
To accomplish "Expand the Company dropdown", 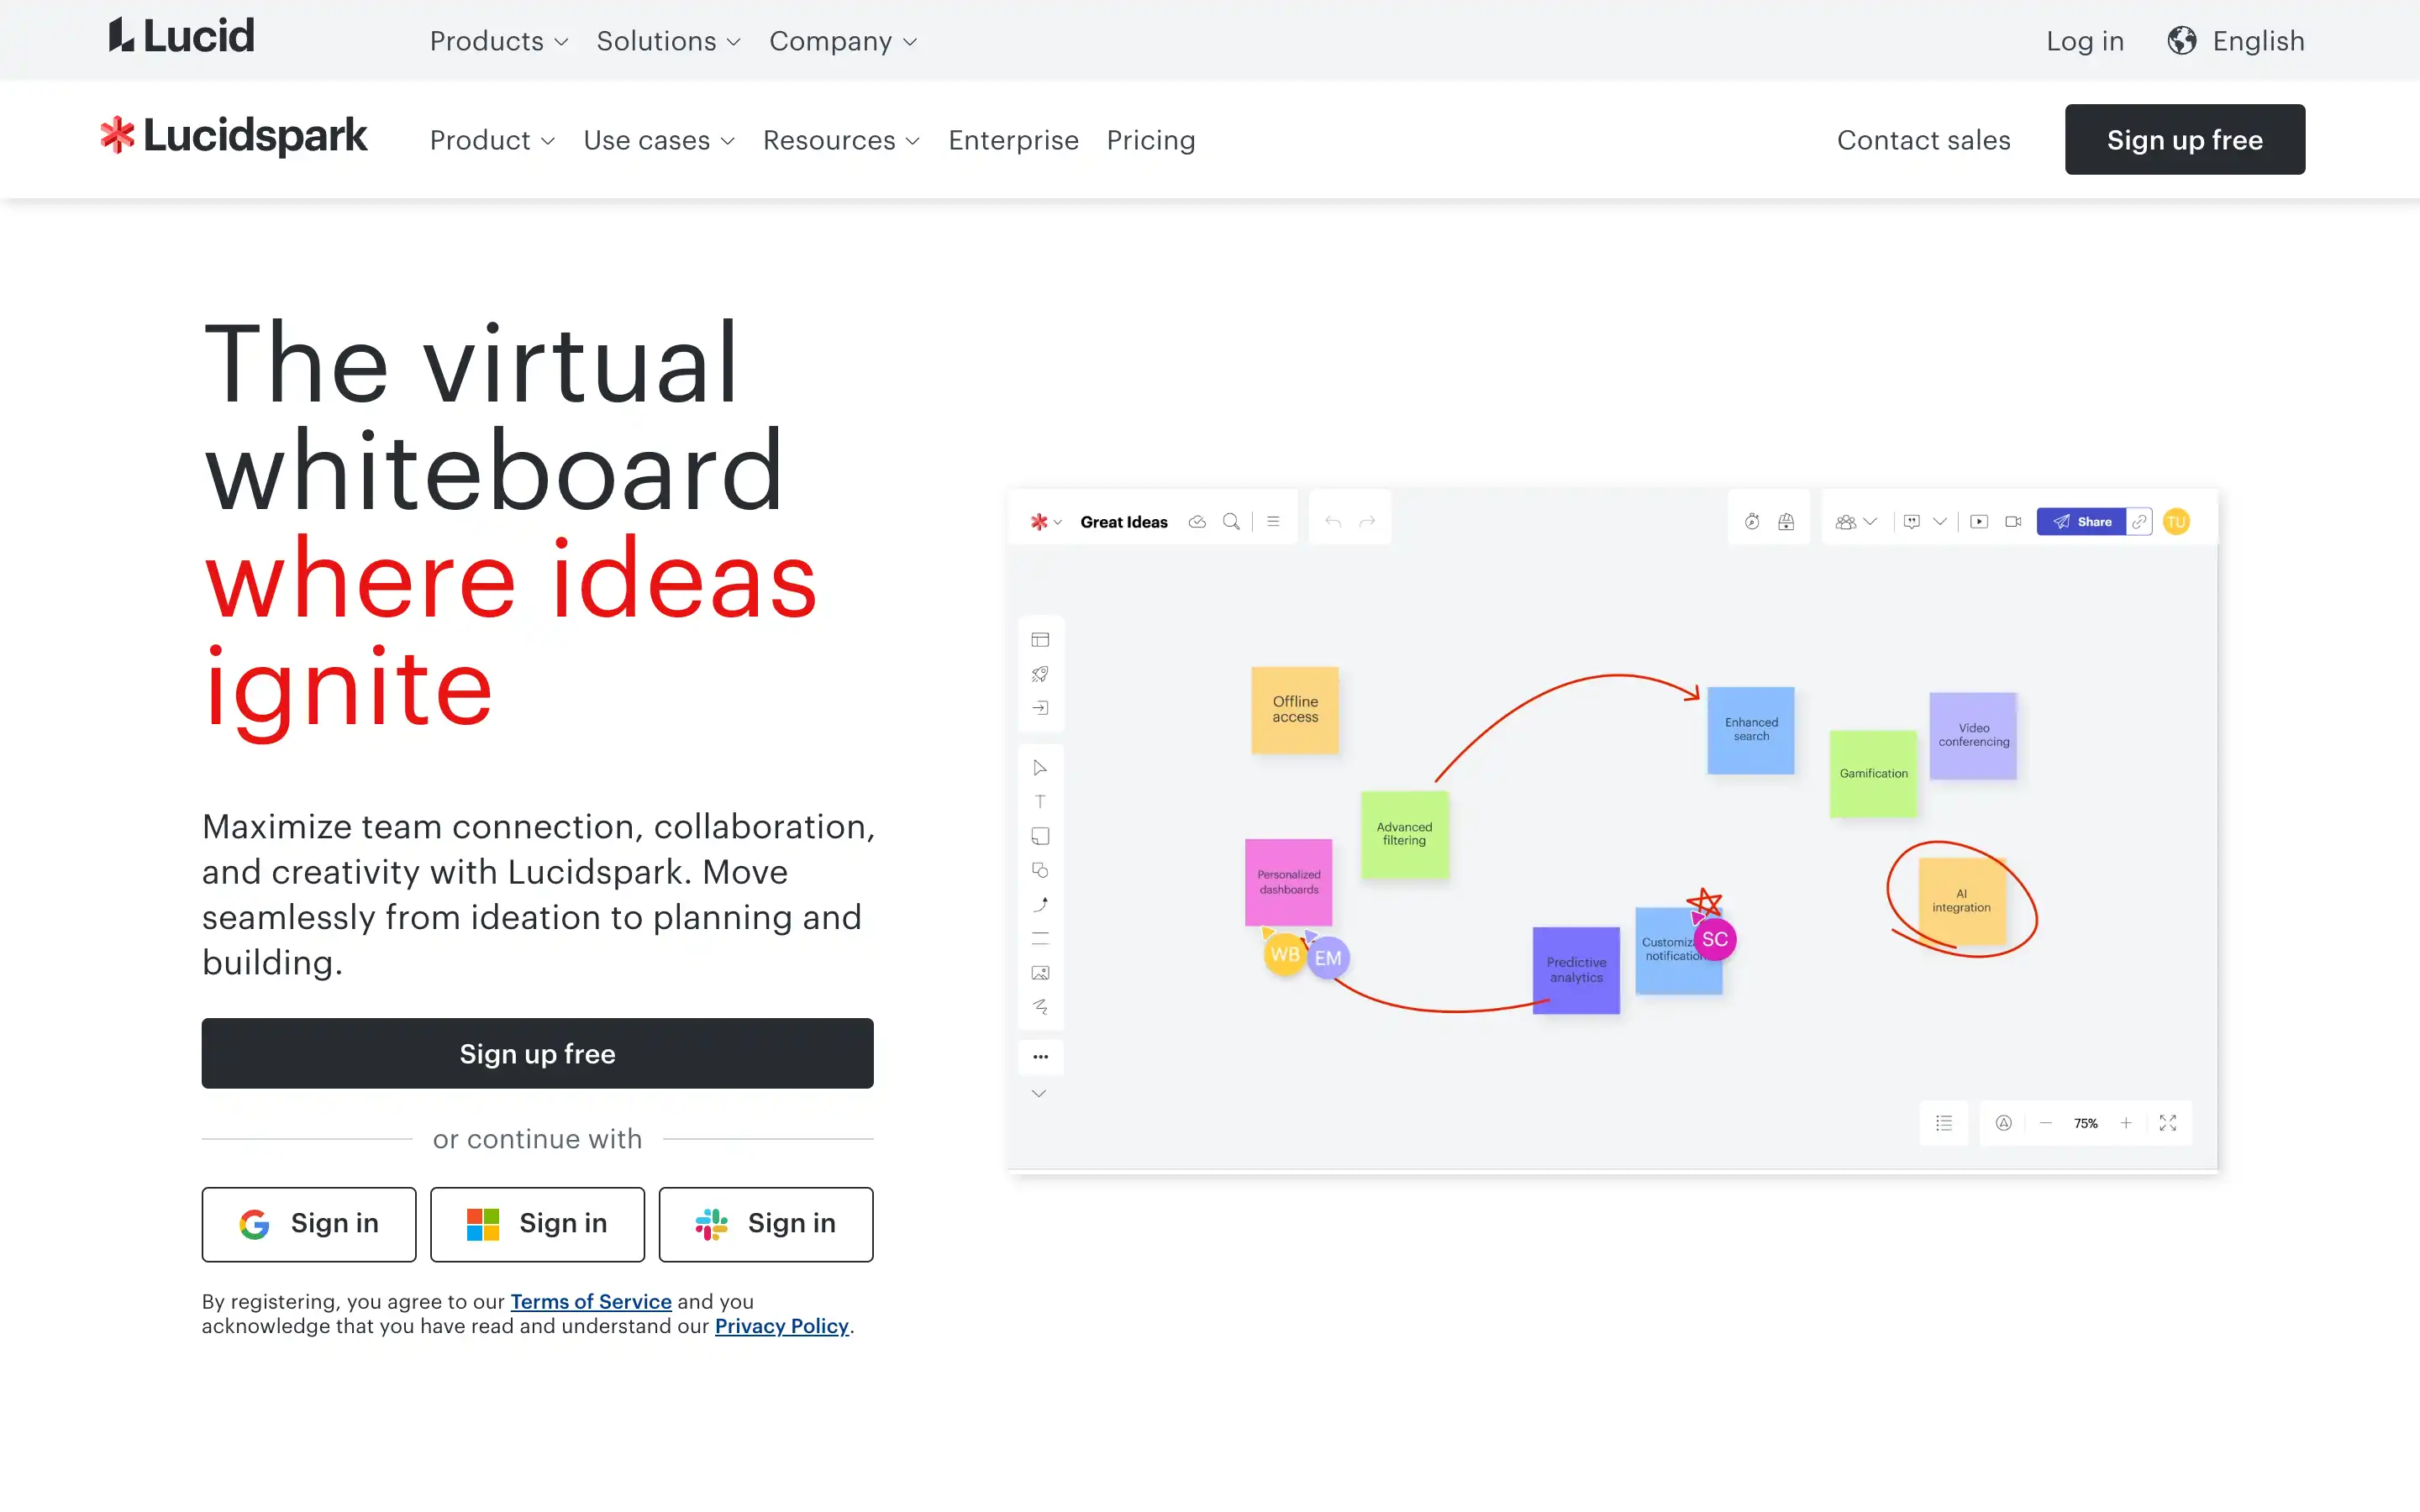I will 843,41.
